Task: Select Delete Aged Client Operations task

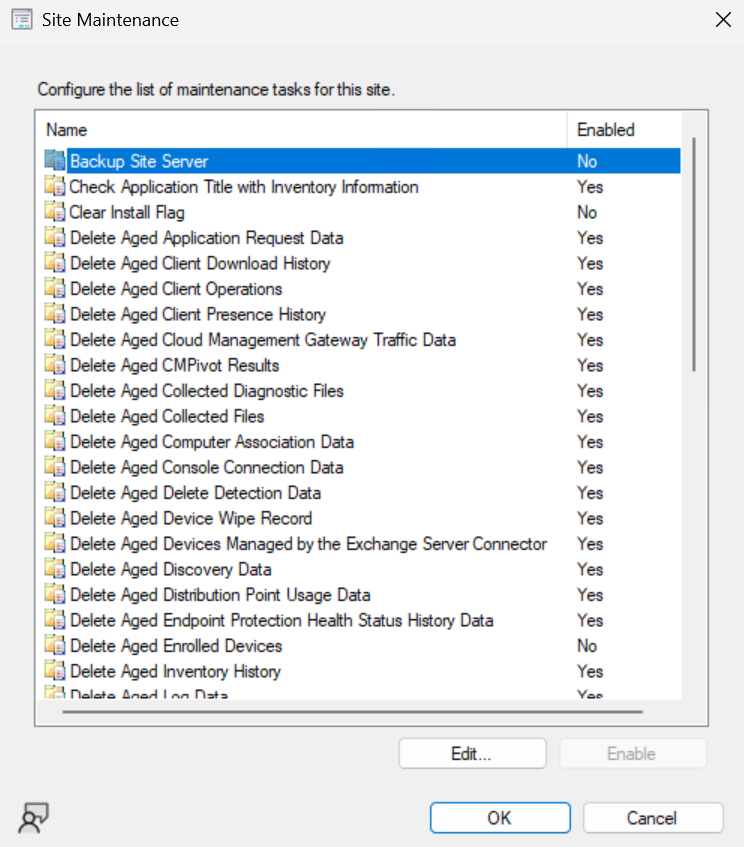Action: [x=176, y=289]
